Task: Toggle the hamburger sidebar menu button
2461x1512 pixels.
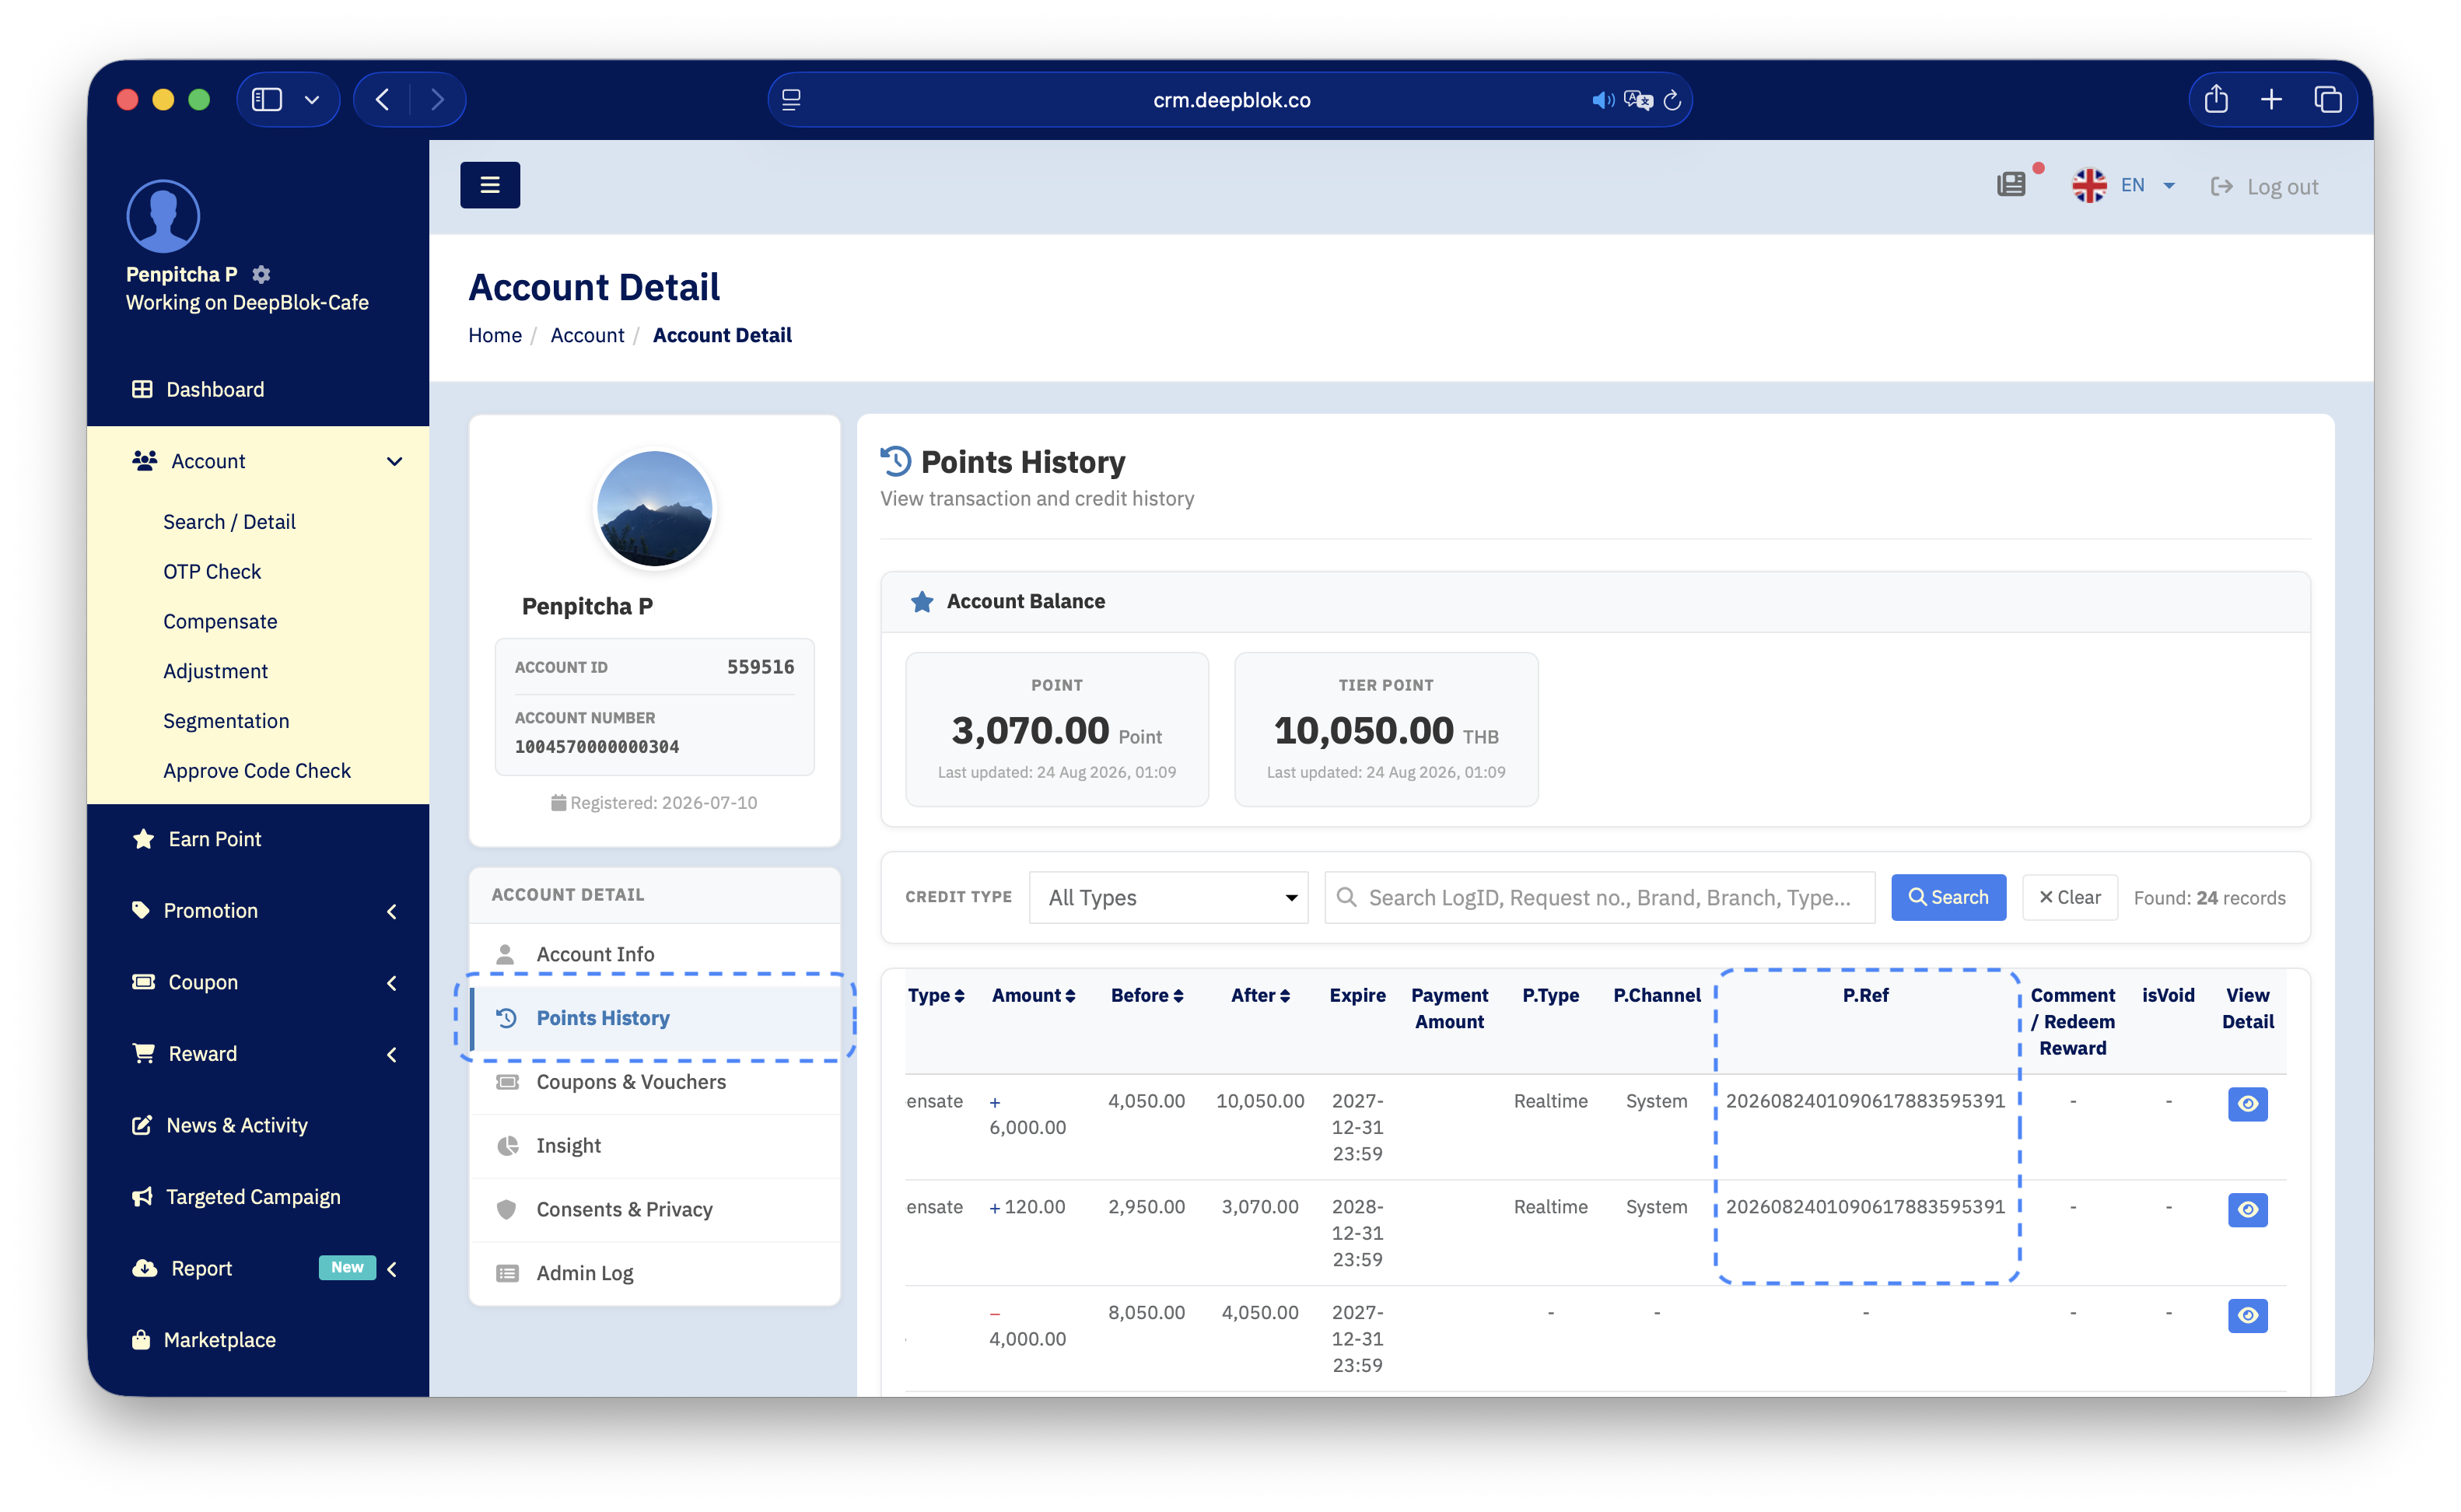Action: [489, 185]
